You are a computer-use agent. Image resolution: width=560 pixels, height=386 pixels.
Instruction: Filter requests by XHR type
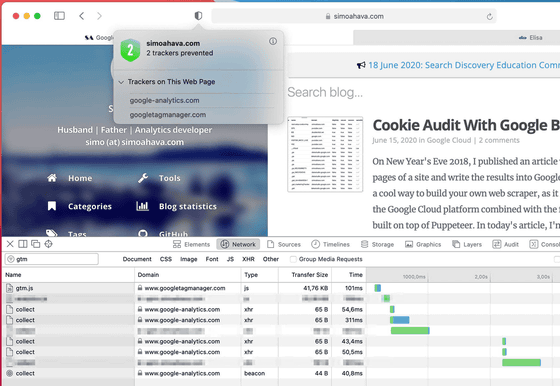point(248,259)
